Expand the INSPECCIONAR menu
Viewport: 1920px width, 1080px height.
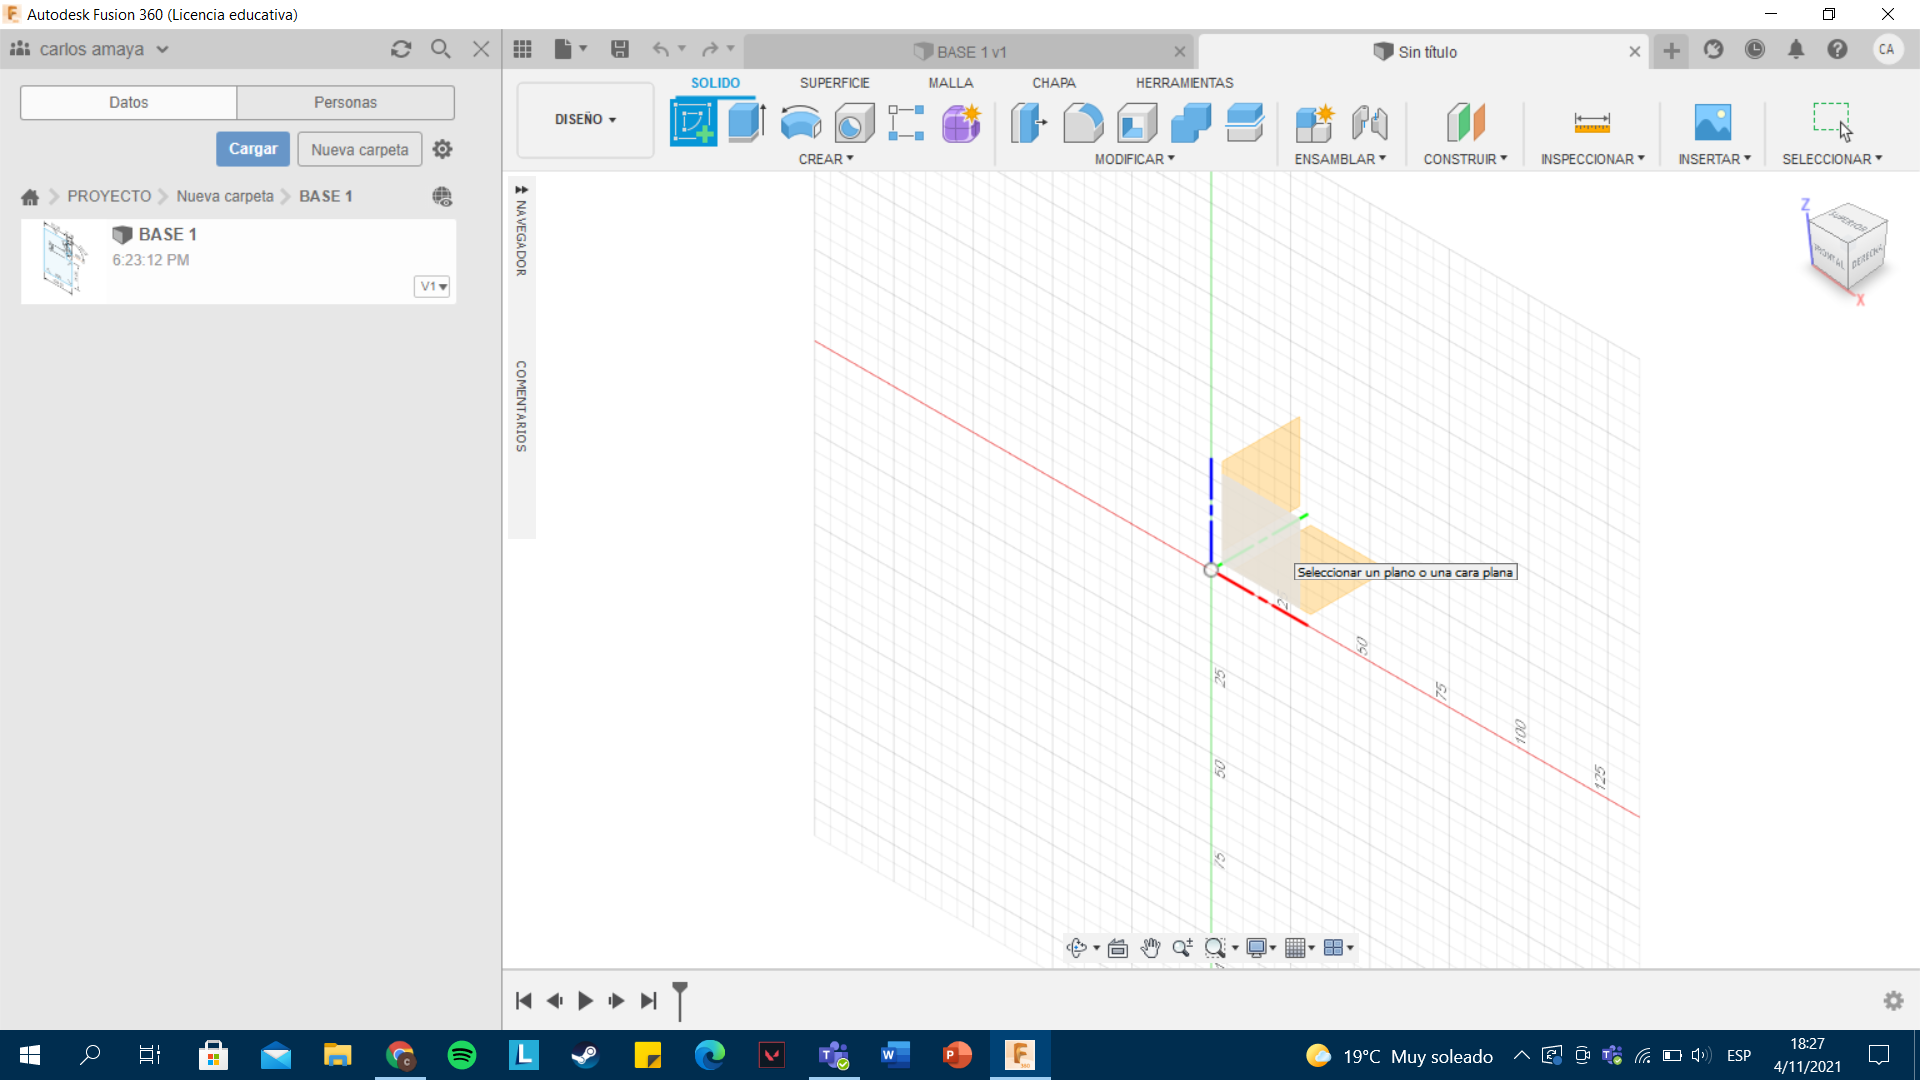click(1592, 159)
